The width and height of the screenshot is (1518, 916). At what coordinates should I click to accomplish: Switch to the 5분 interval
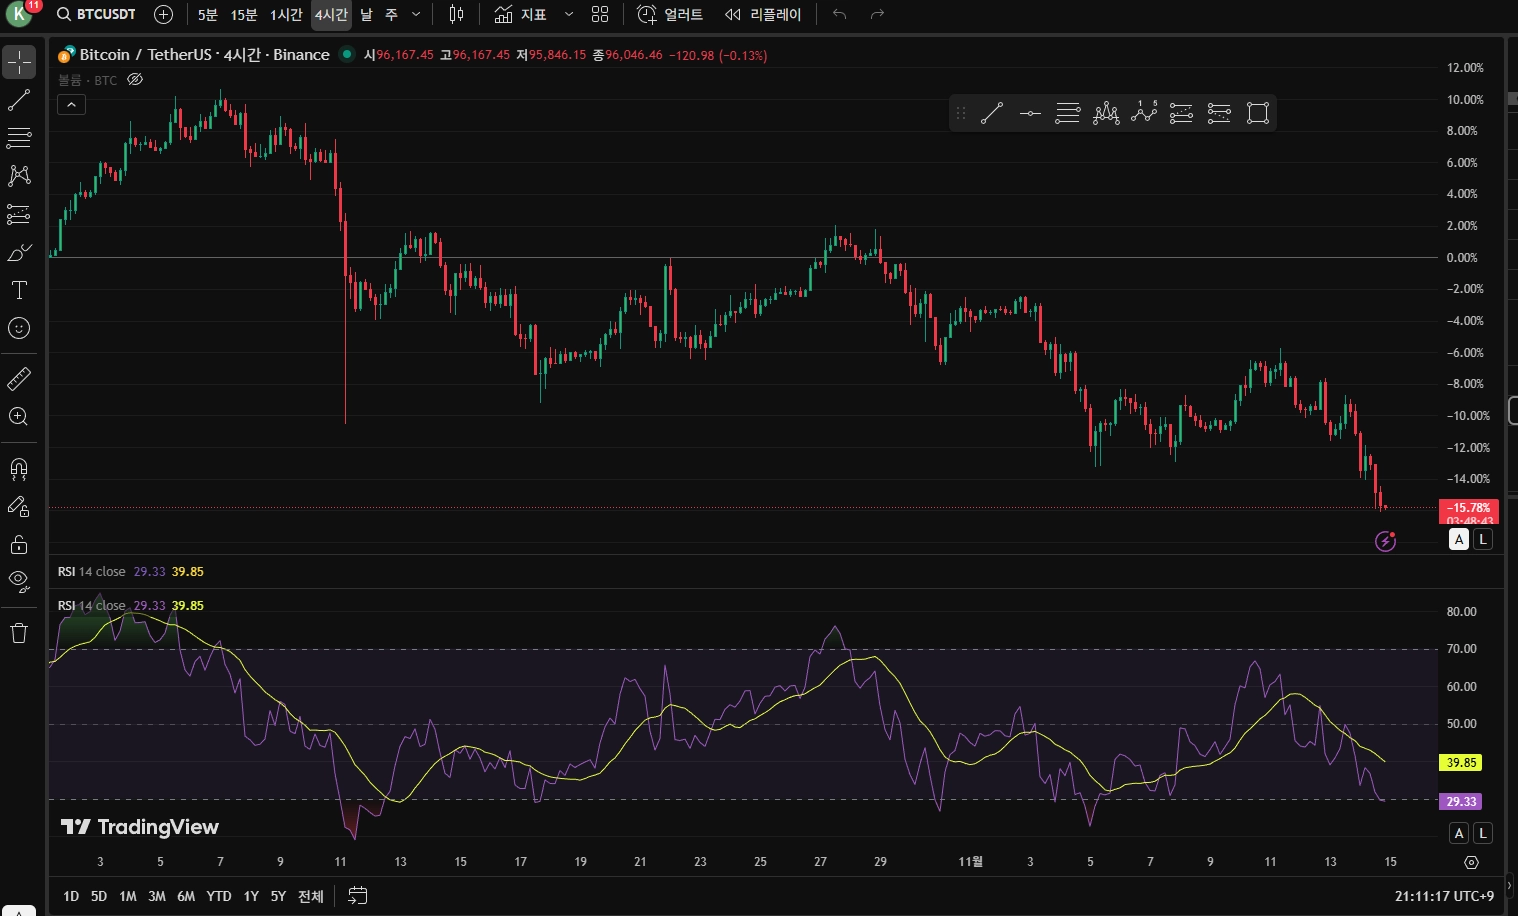coord(208,15)
